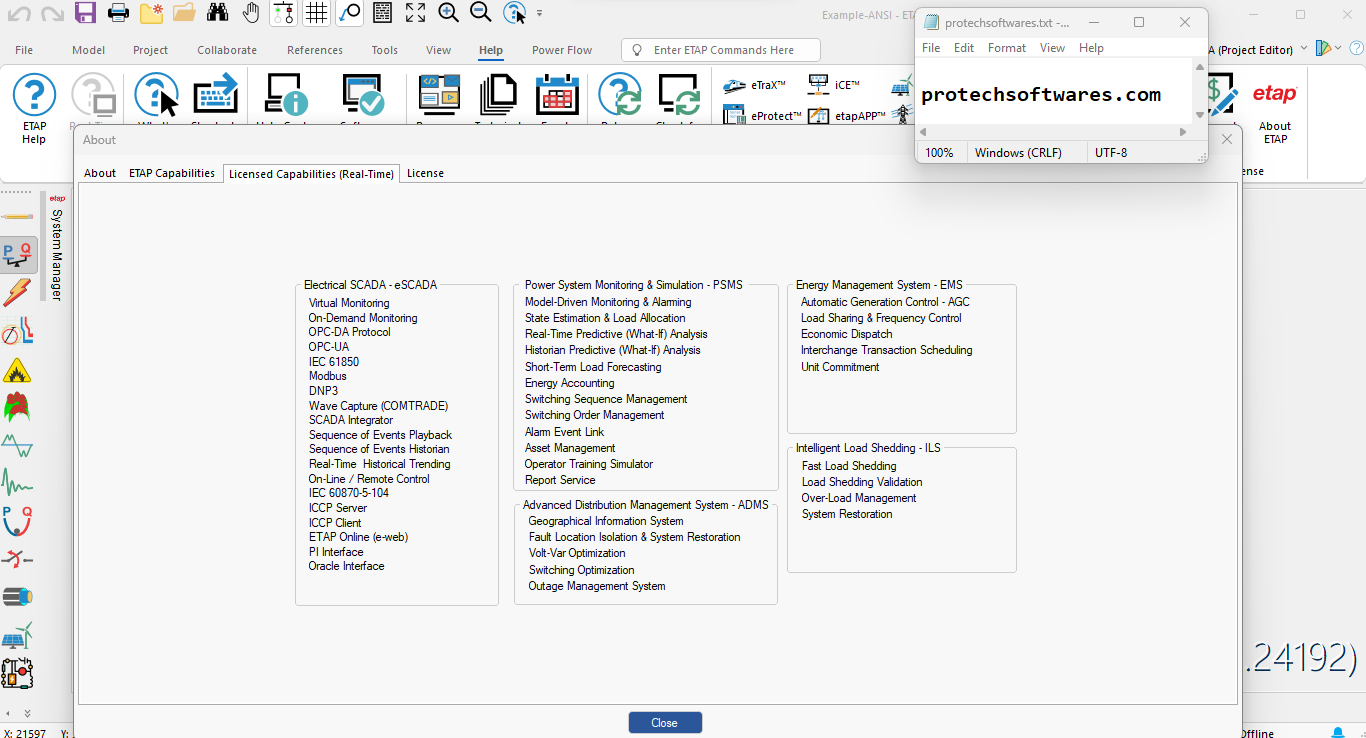Launch eTraX from ribbon
The width and height of the screenshot is (1366, 738).
(756, 85)
